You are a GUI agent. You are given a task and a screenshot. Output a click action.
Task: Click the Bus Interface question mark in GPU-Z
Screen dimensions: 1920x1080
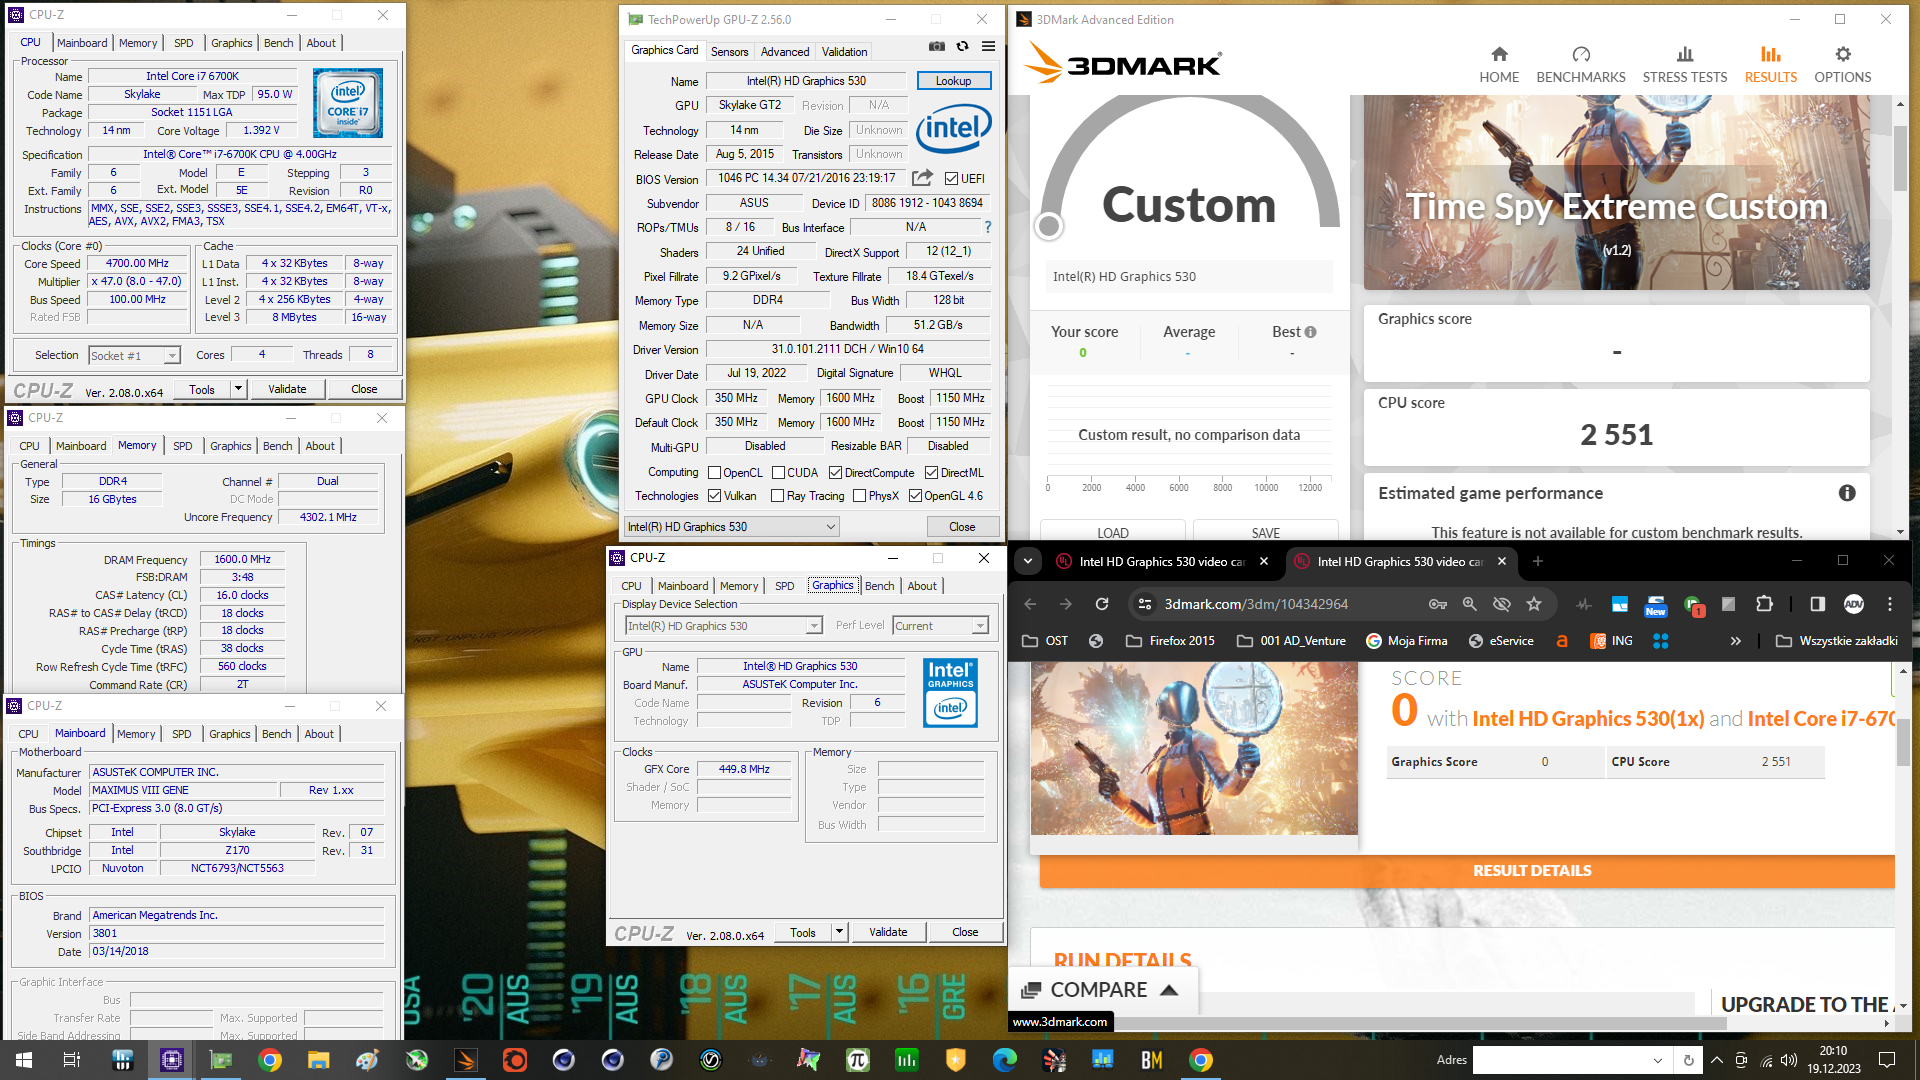[x=988, y=227]
